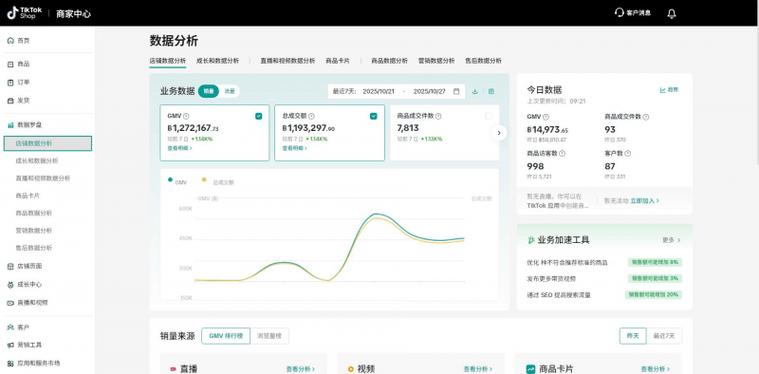759x374 pixels.
Task: Click info icon beside today's GMV
Action: 546,117
